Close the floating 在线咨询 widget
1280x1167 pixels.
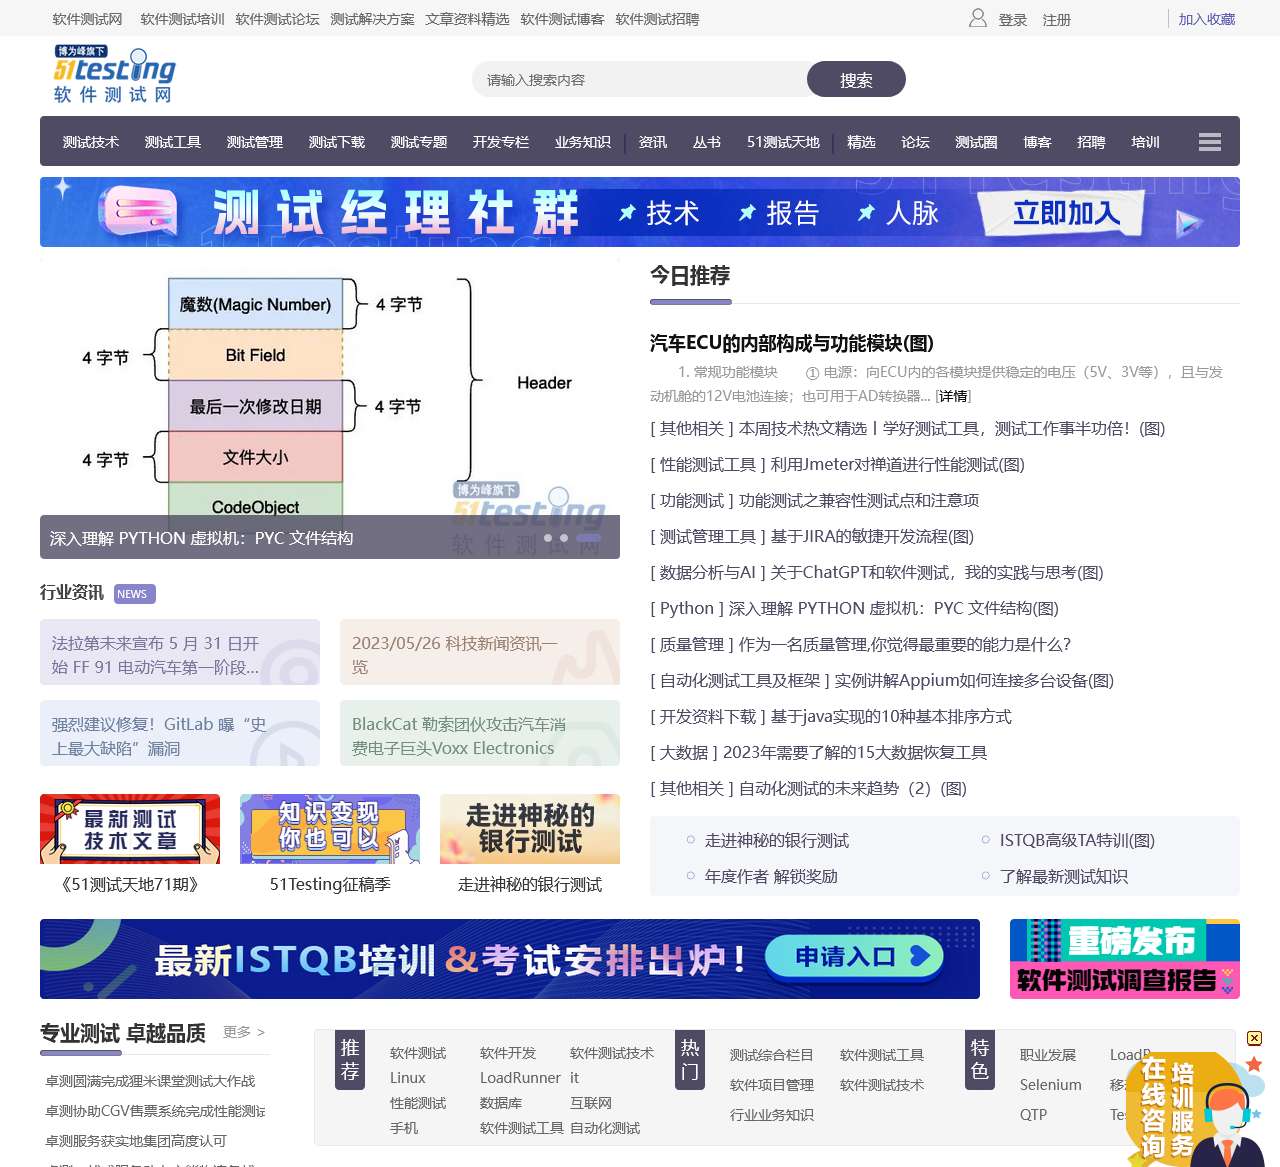(1254, 1038)
